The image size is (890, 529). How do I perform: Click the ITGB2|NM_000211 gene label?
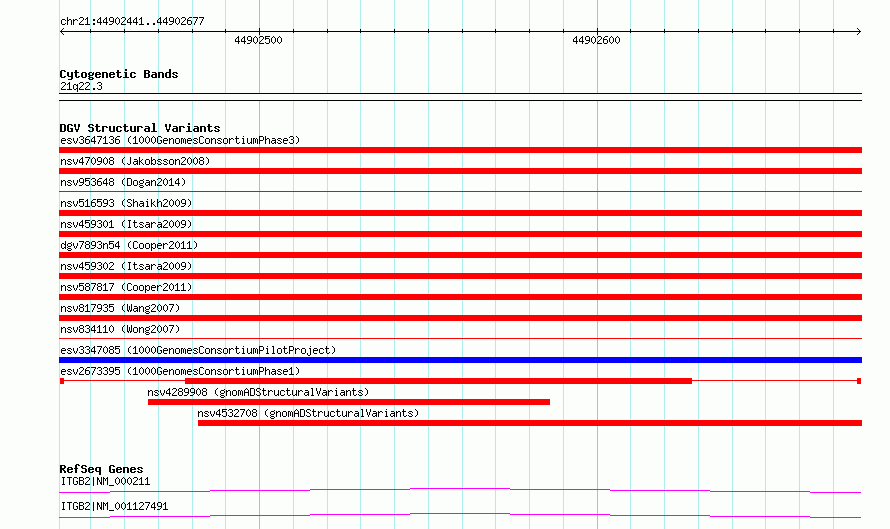(105, 481)
